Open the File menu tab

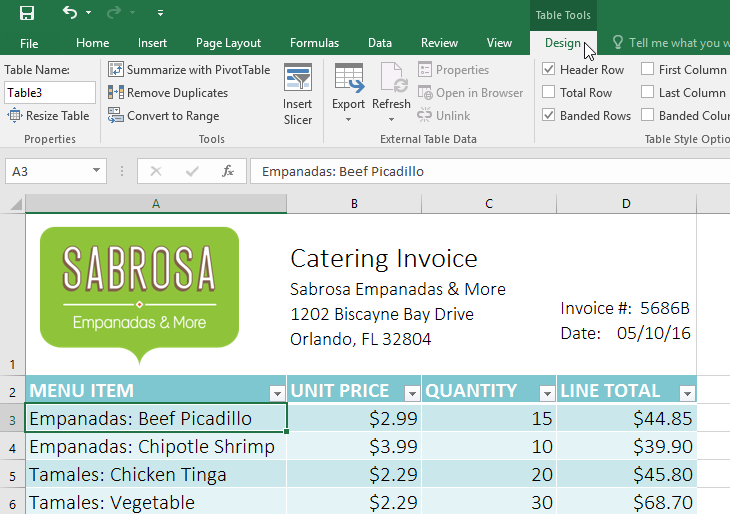click(x=29, y=43)
